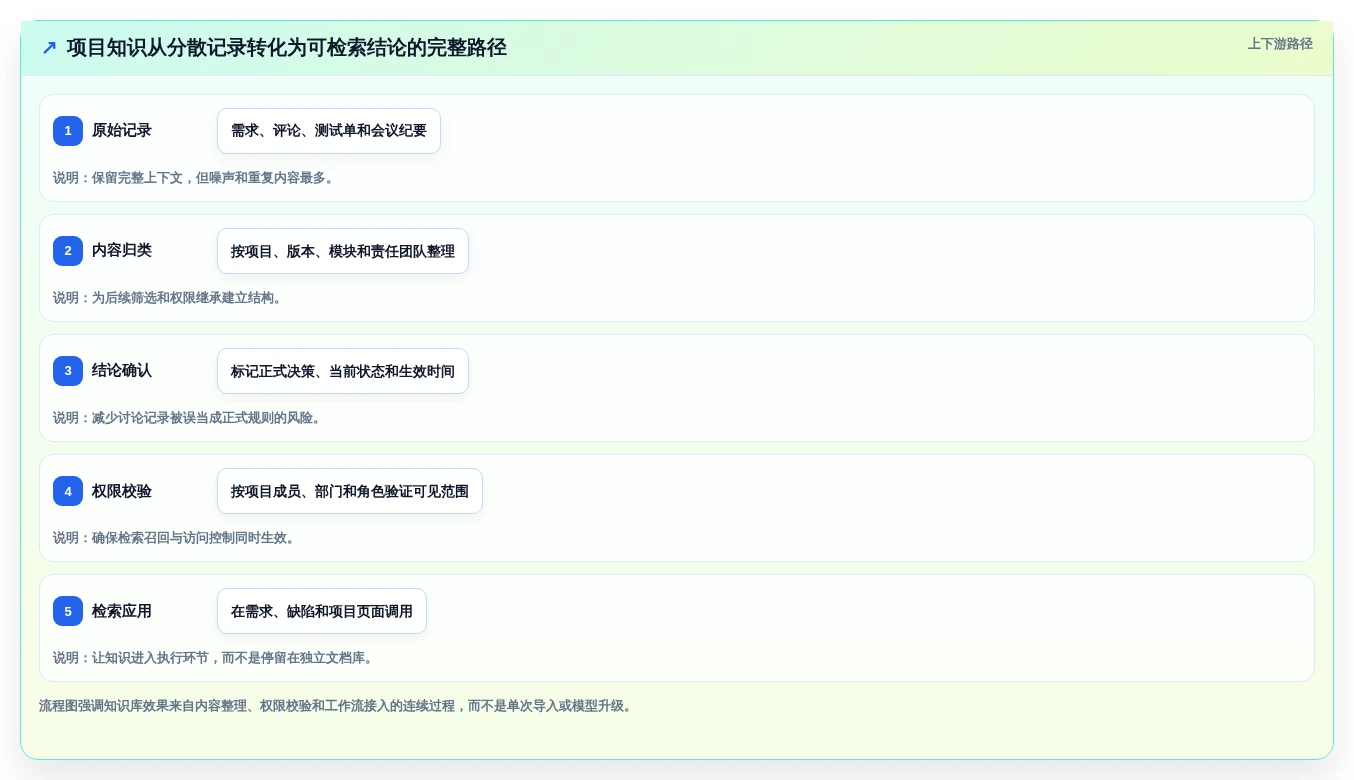Click the note 保留完整上下文，但噪声和重复内容最多
1354x780 pixels.
pyautogui.click(x=195, y=178)
